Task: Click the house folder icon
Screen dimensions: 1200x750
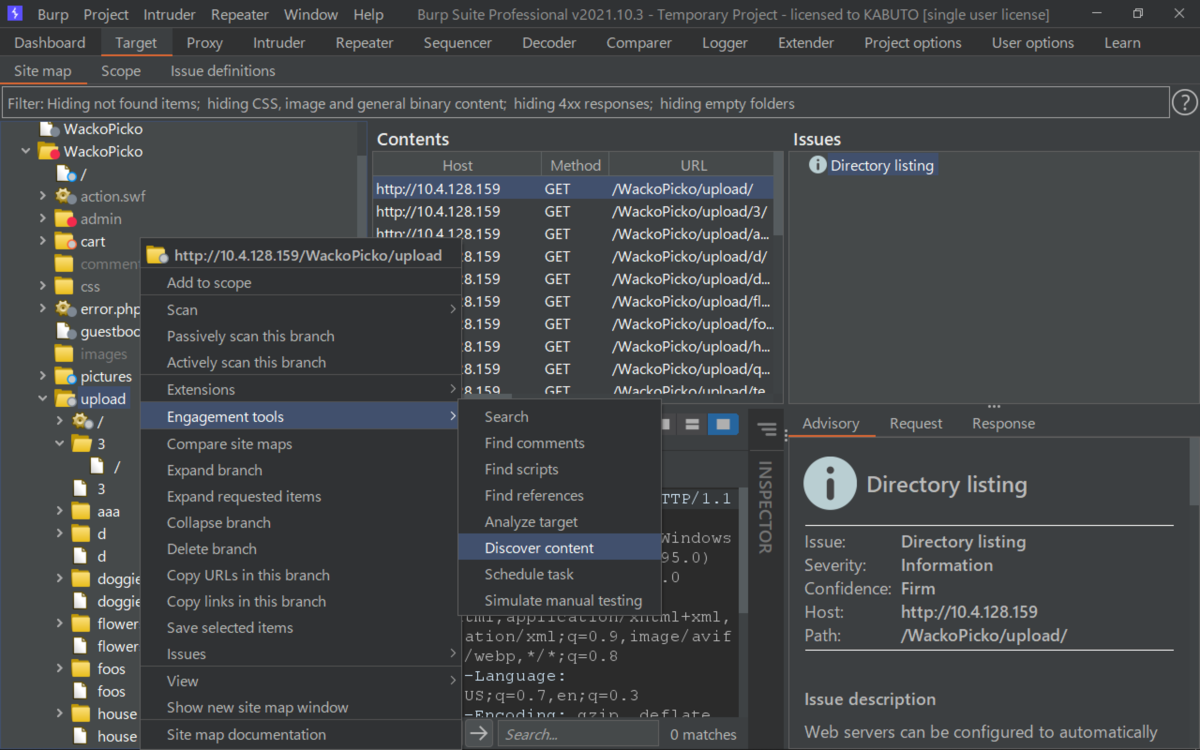Action: pyautogui.click(x=81, y=713)
